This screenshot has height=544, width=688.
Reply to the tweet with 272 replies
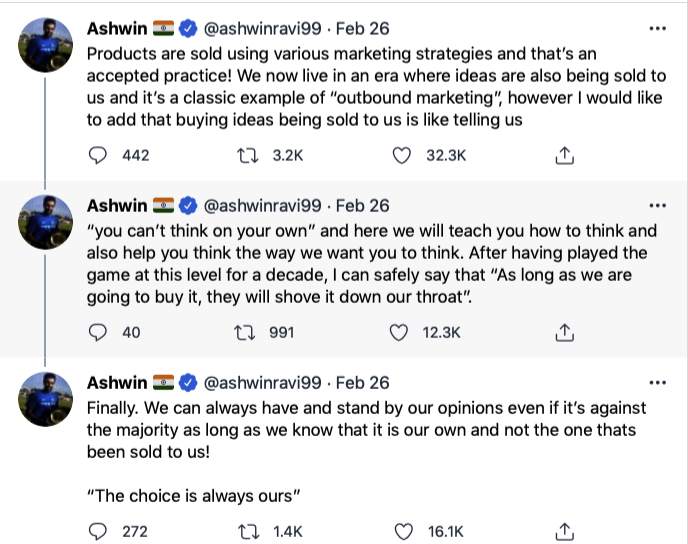coord(98,530)
